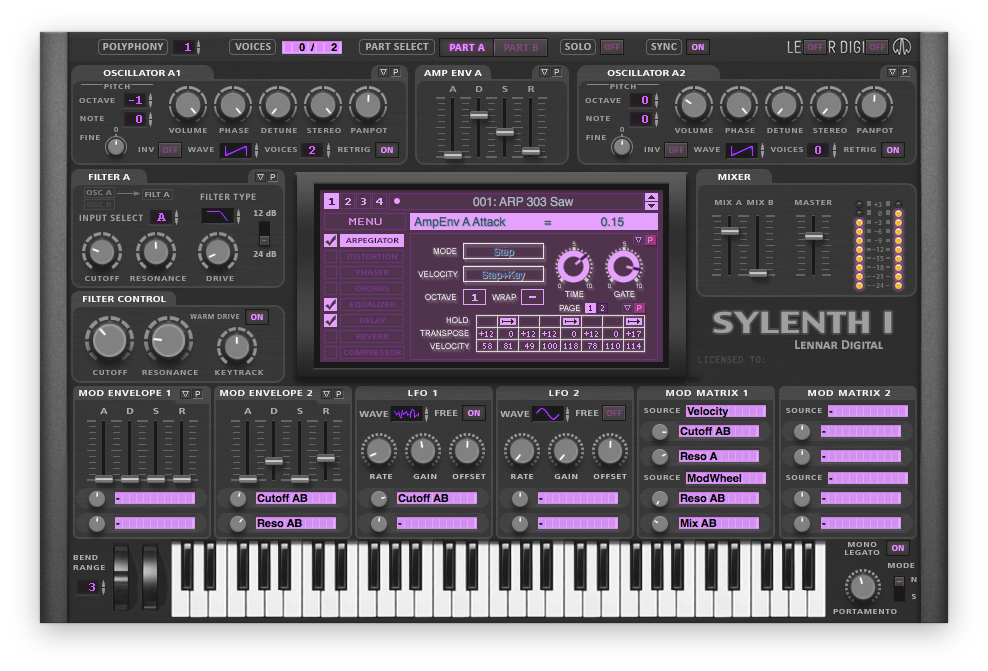Open arpeggiator Page 2
Viewport: 988px width, 671px height.
[x=602, y=308]
